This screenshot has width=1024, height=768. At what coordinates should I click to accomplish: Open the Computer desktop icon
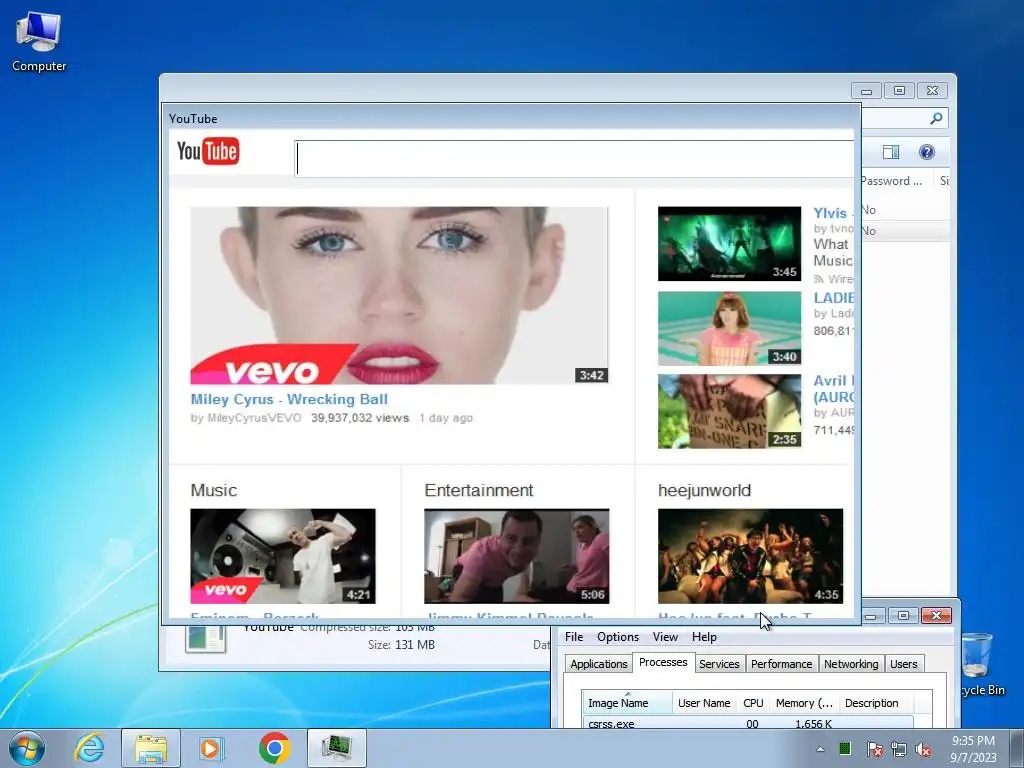[x=39, y=42]
